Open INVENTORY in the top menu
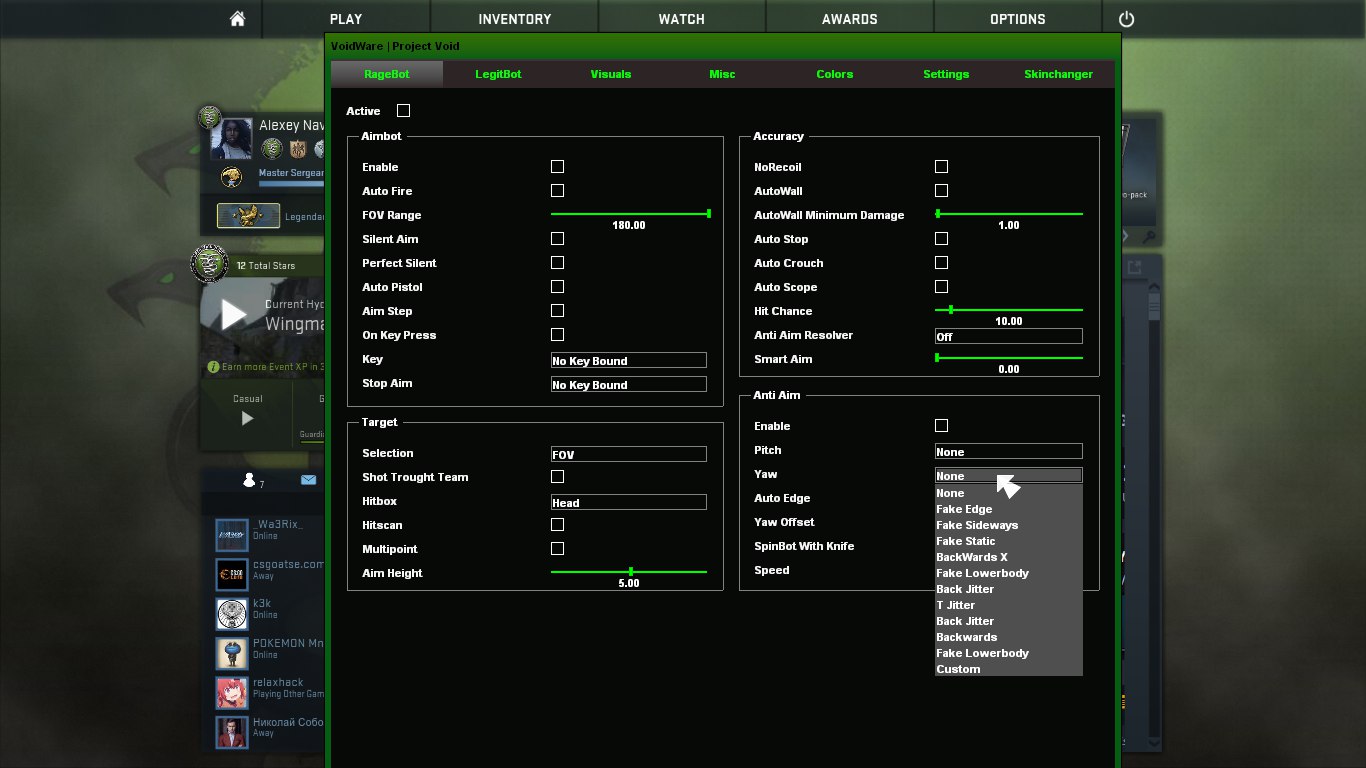 (514, 19)
